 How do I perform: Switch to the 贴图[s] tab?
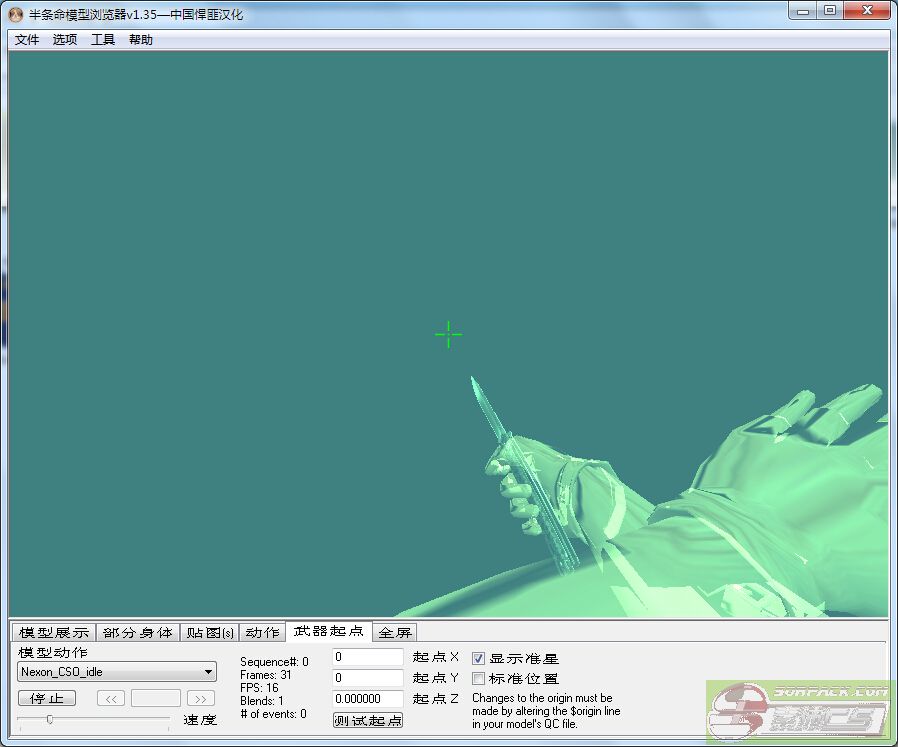click(x=210, y=633)
